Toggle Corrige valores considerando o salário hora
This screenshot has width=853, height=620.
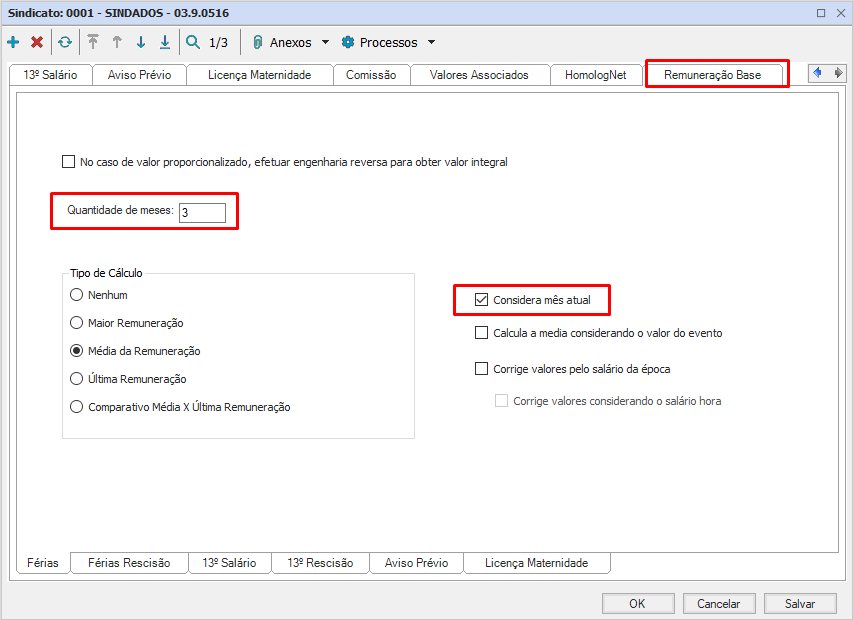click(x=501, y=401)
